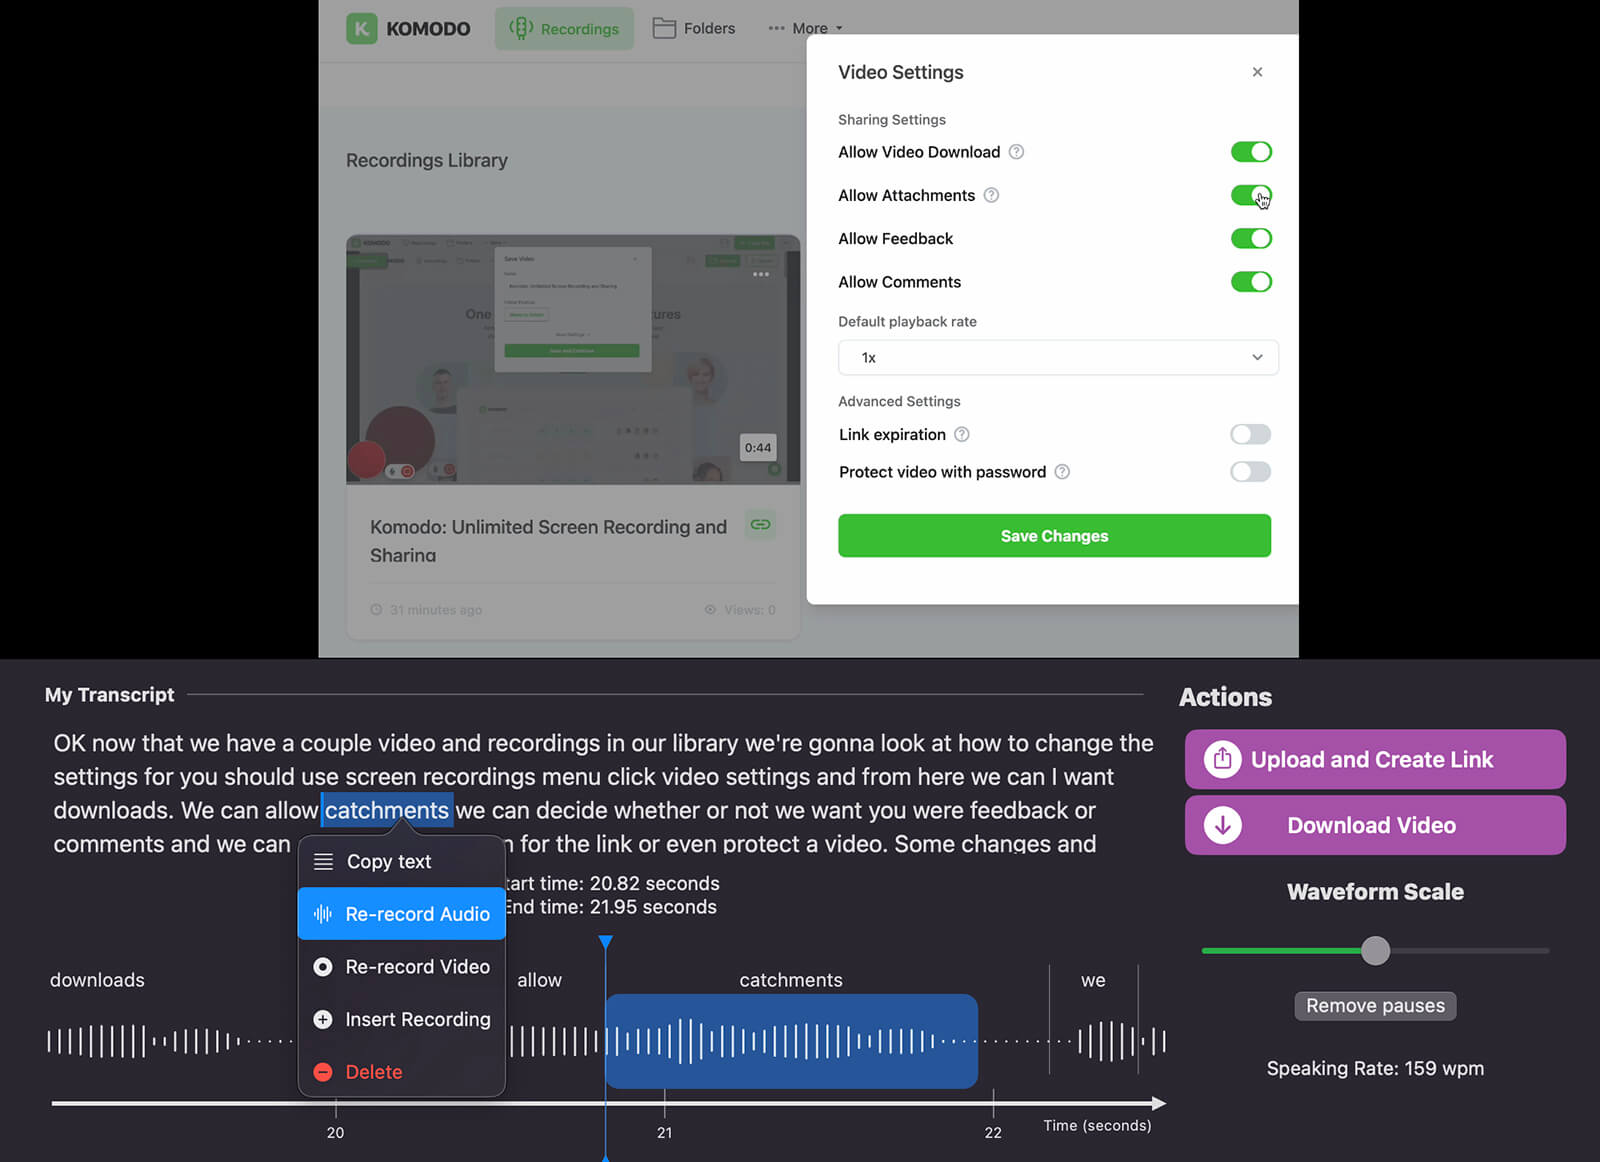The image size is (1600, 1162).
Task: Click the views eye icon on recording card
Action: [710, 609]
